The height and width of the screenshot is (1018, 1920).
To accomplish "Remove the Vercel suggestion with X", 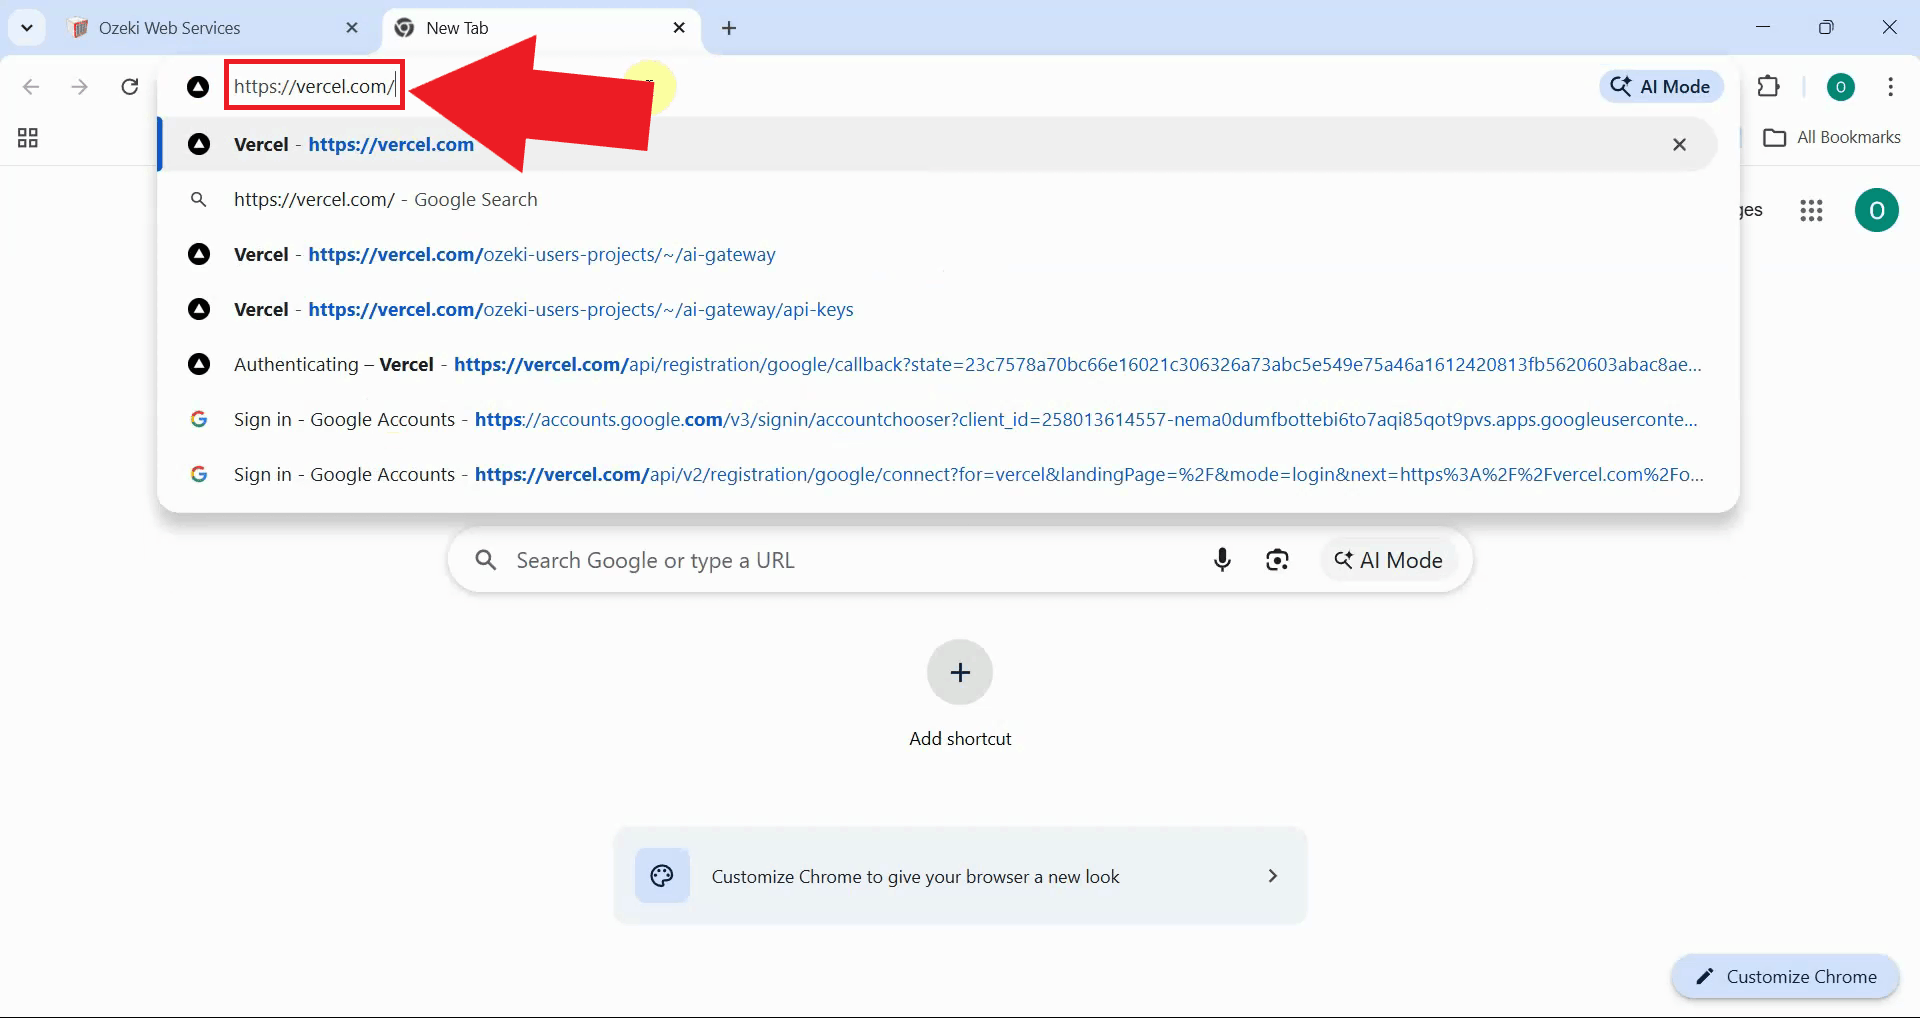I will (x=1680, y=145).
